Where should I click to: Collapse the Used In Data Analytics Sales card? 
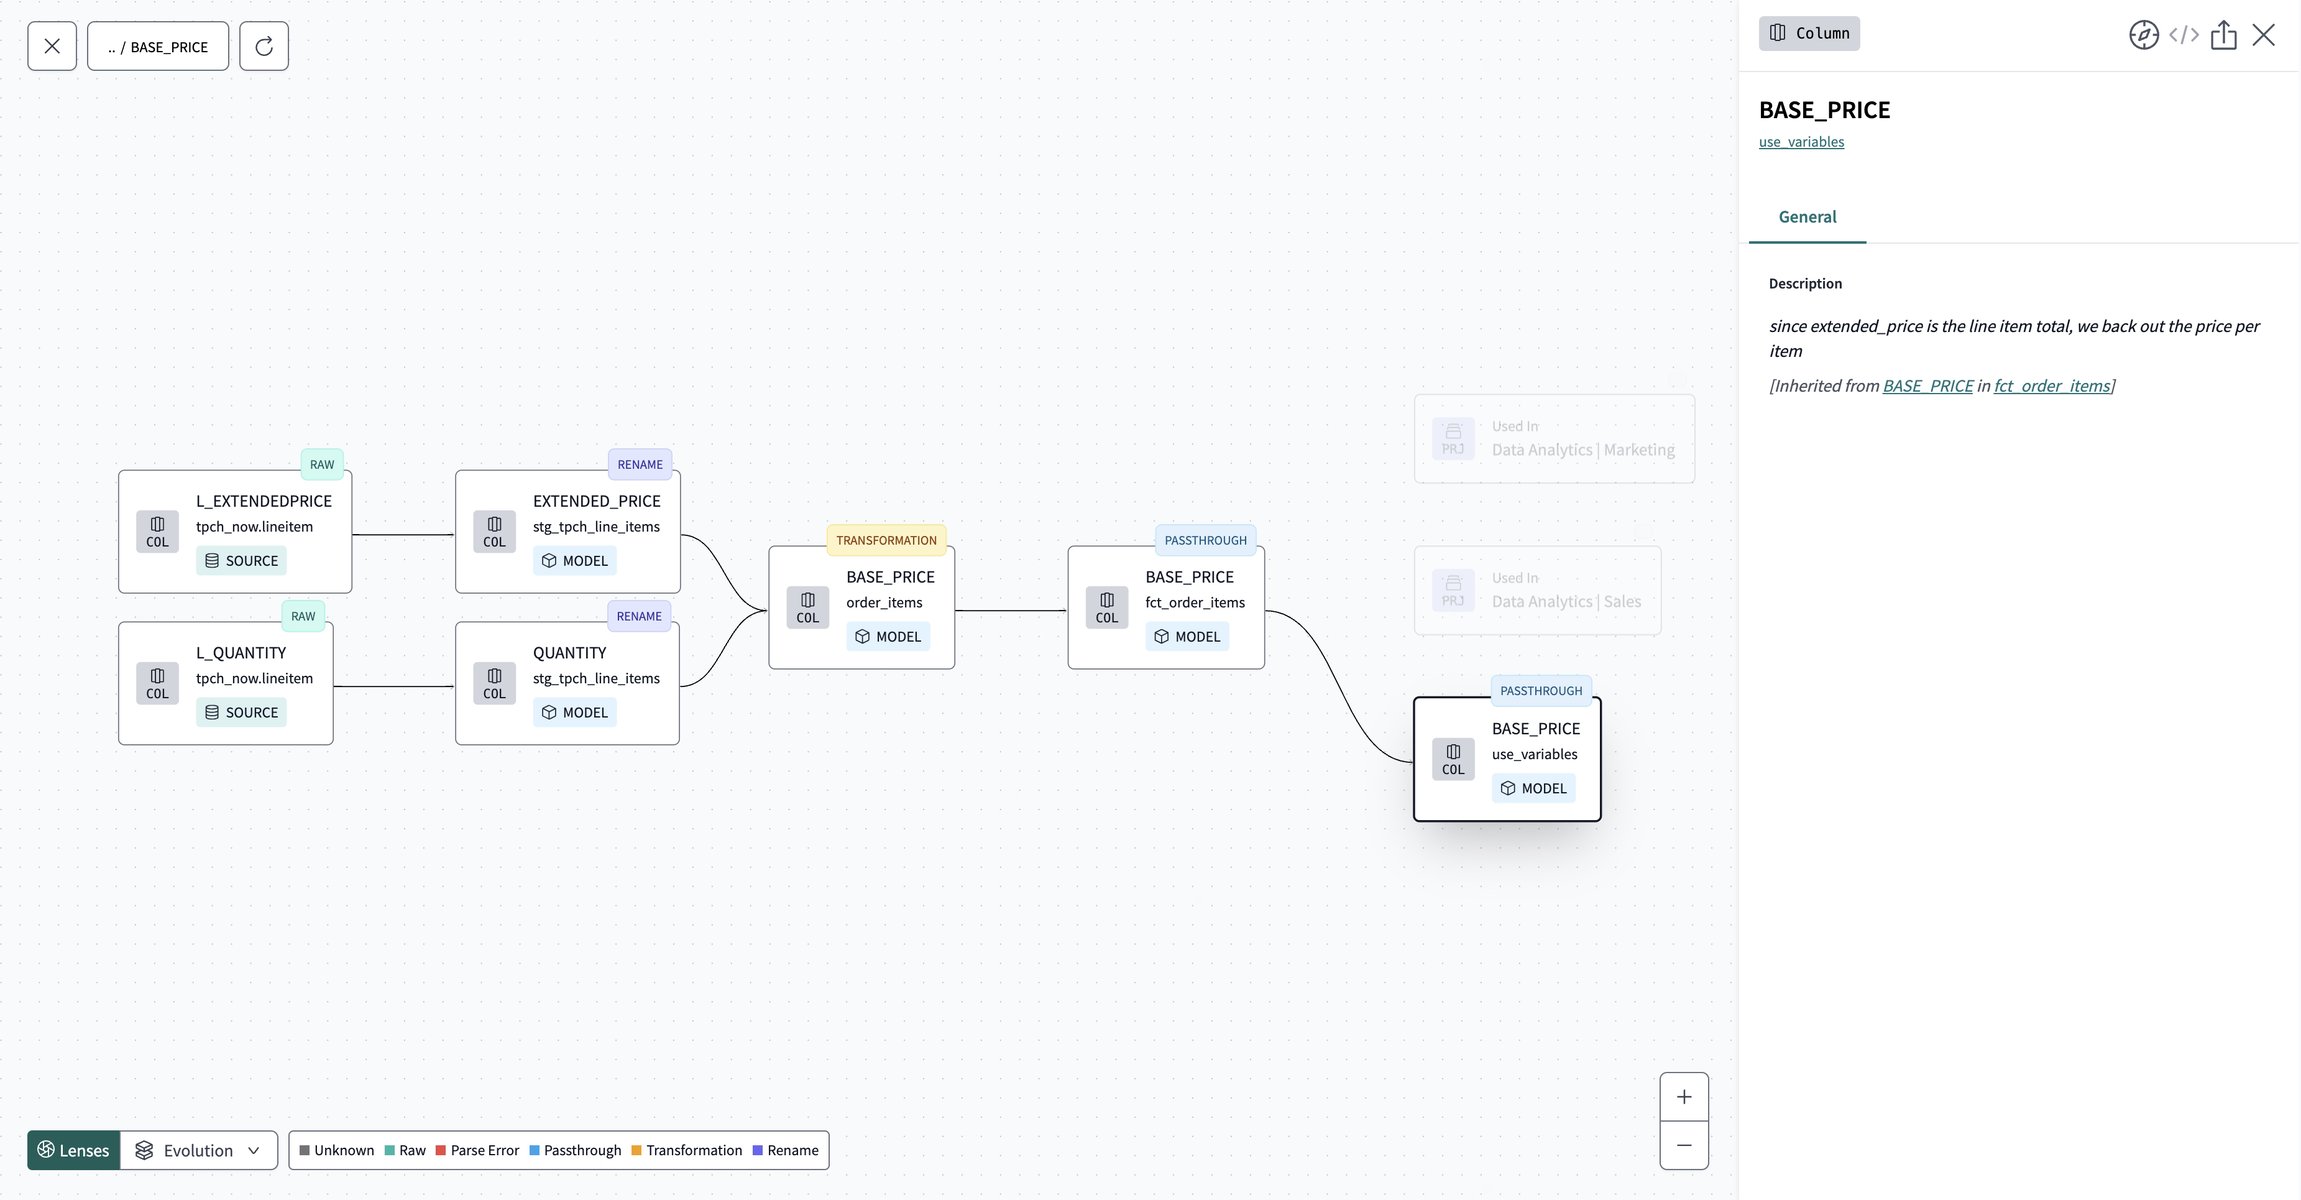coord(1537,590)
